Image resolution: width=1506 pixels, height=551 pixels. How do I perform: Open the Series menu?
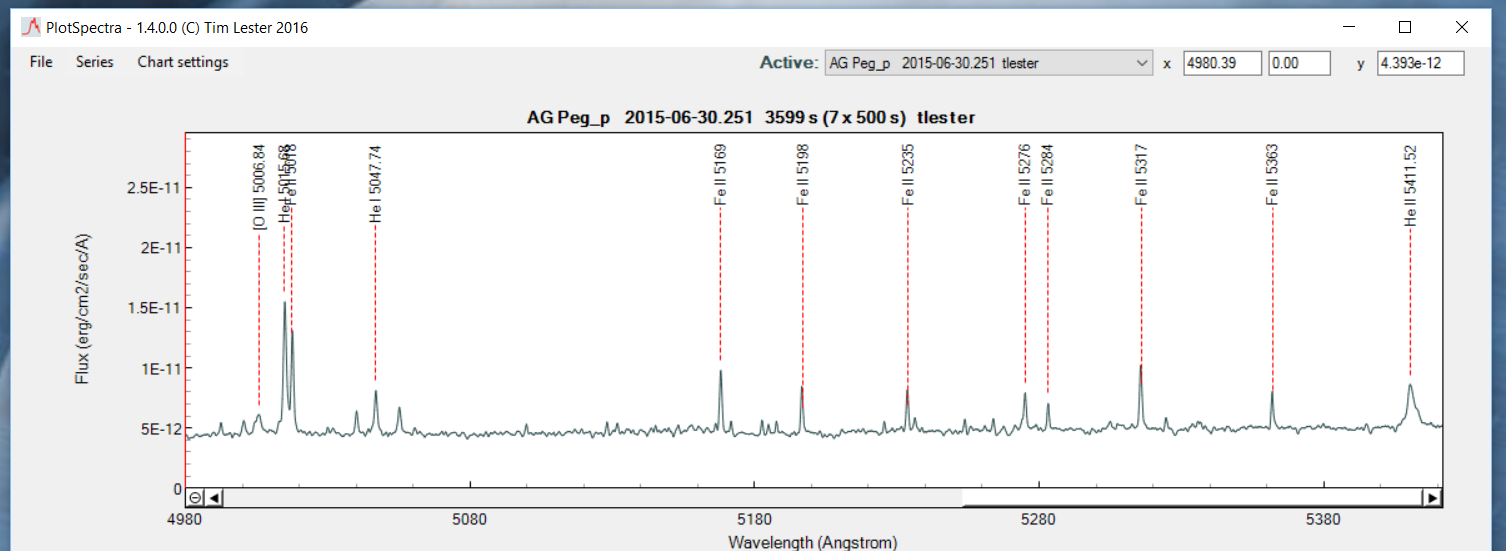pos(95,62)
